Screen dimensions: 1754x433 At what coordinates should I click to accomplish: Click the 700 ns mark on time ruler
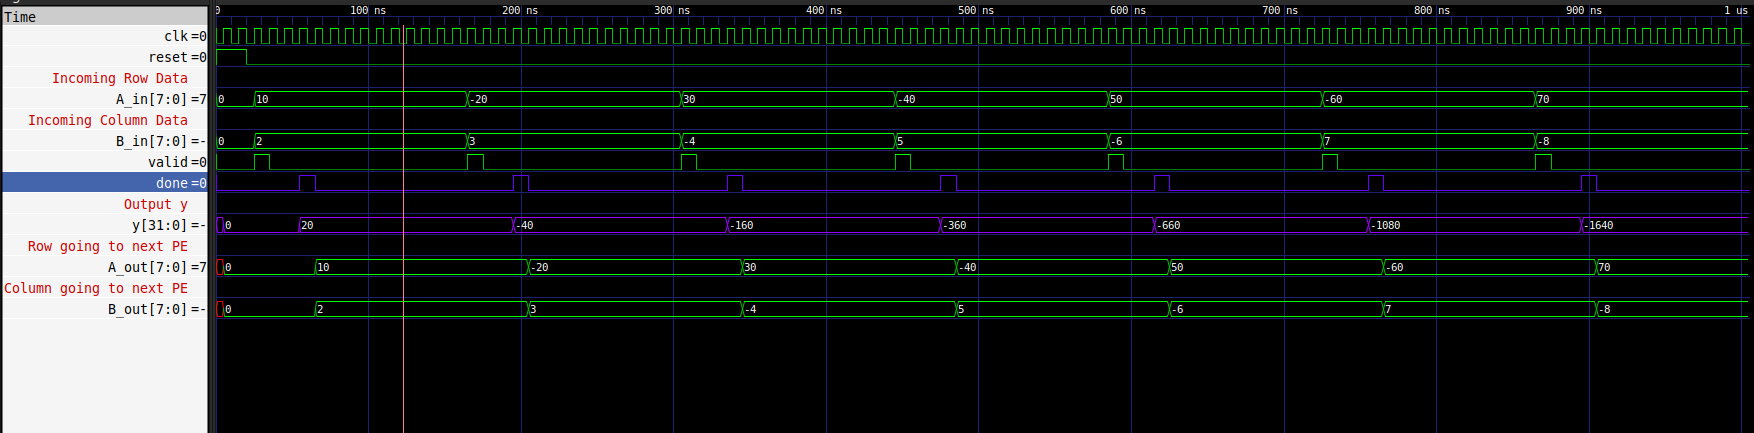[1280, 10]
